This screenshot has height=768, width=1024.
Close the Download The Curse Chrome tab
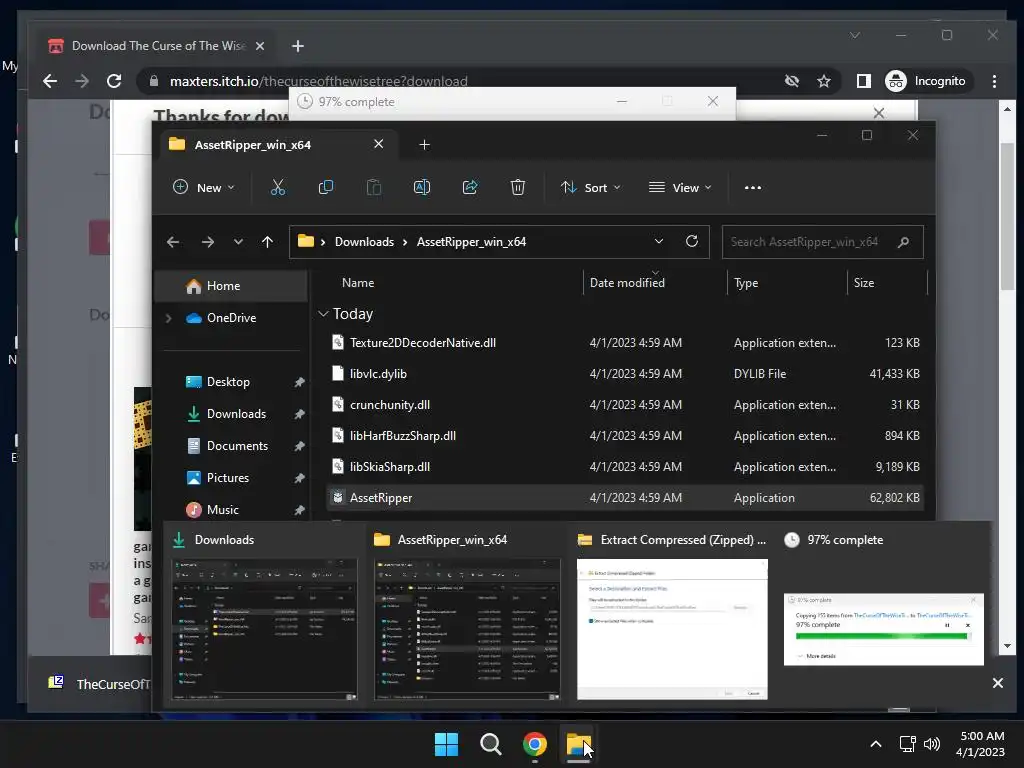[x=259, y=46]
